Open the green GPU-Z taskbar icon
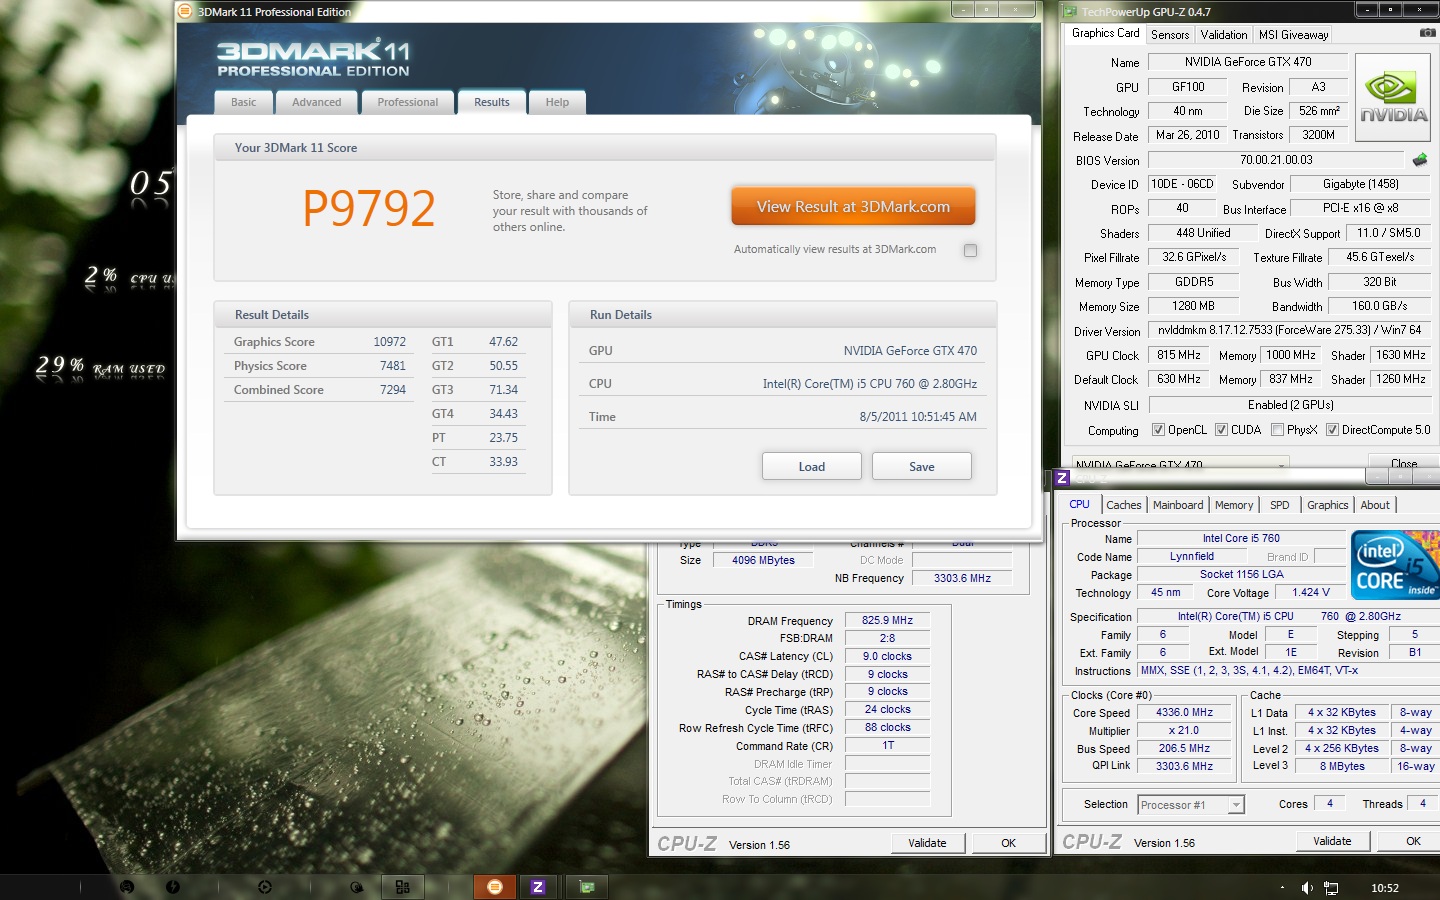 (587, 887)
